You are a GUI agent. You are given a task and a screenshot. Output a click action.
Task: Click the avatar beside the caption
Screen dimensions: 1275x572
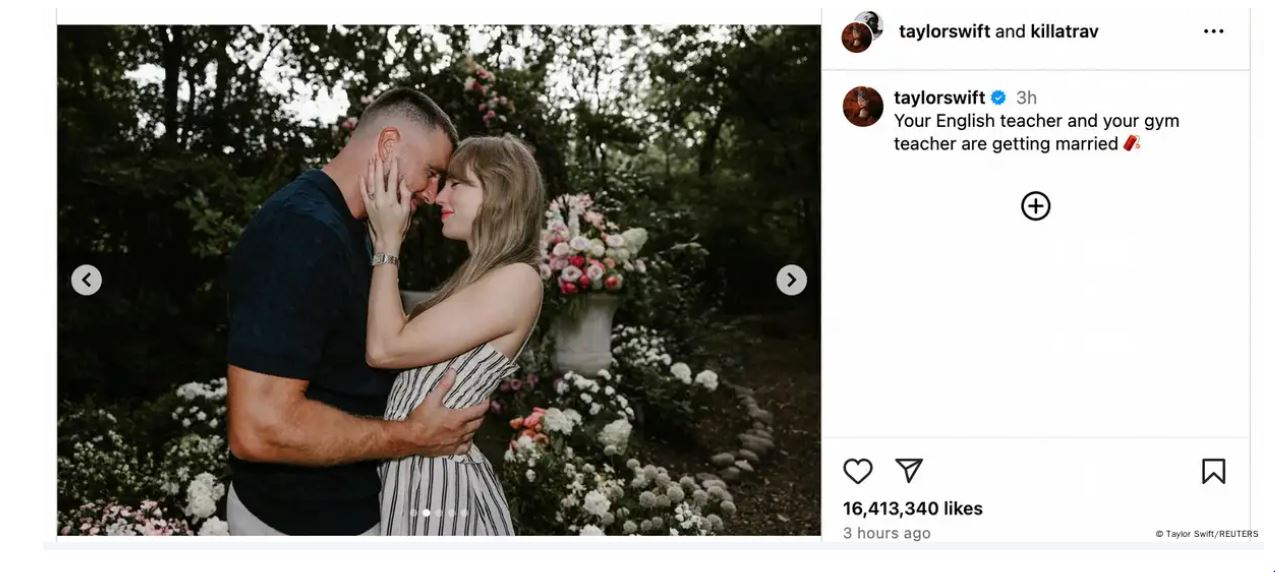point(863,106)
